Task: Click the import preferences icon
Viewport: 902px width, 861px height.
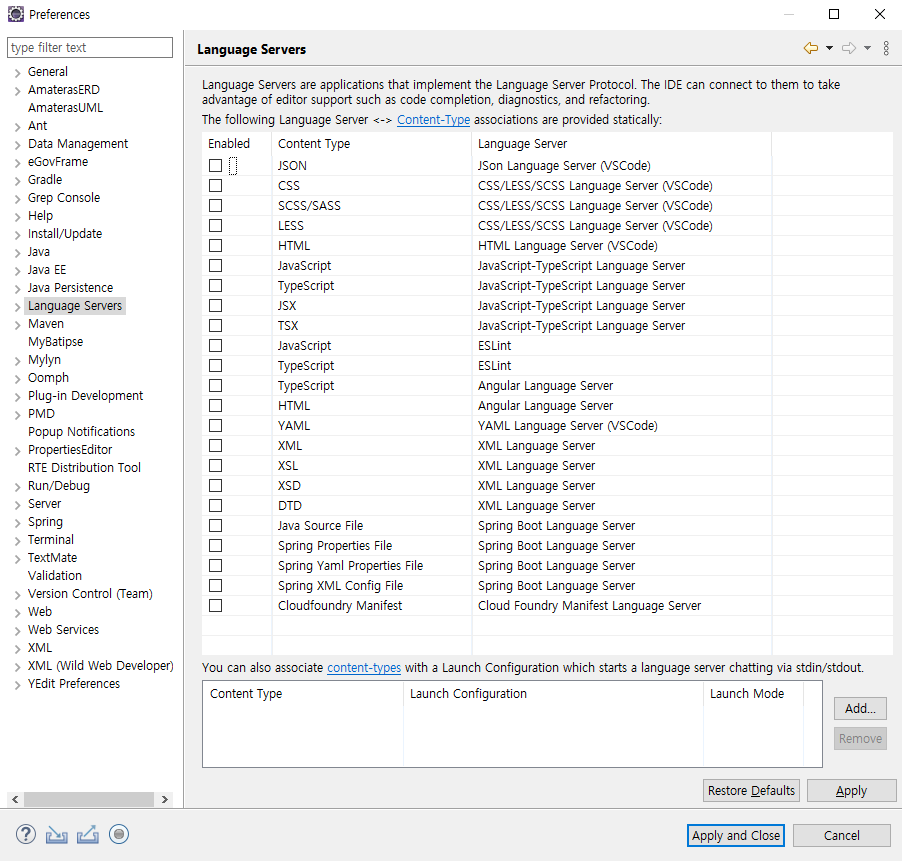Action: pos(56,835)
